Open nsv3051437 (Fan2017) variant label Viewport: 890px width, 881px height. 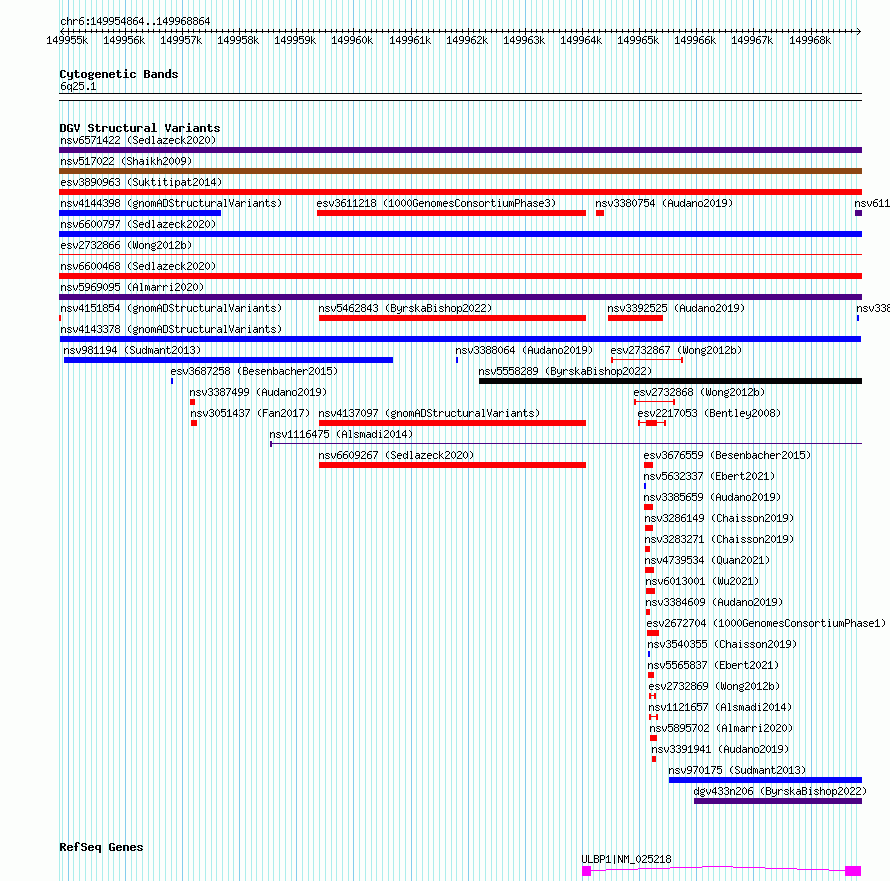click(x=250, y=413)
